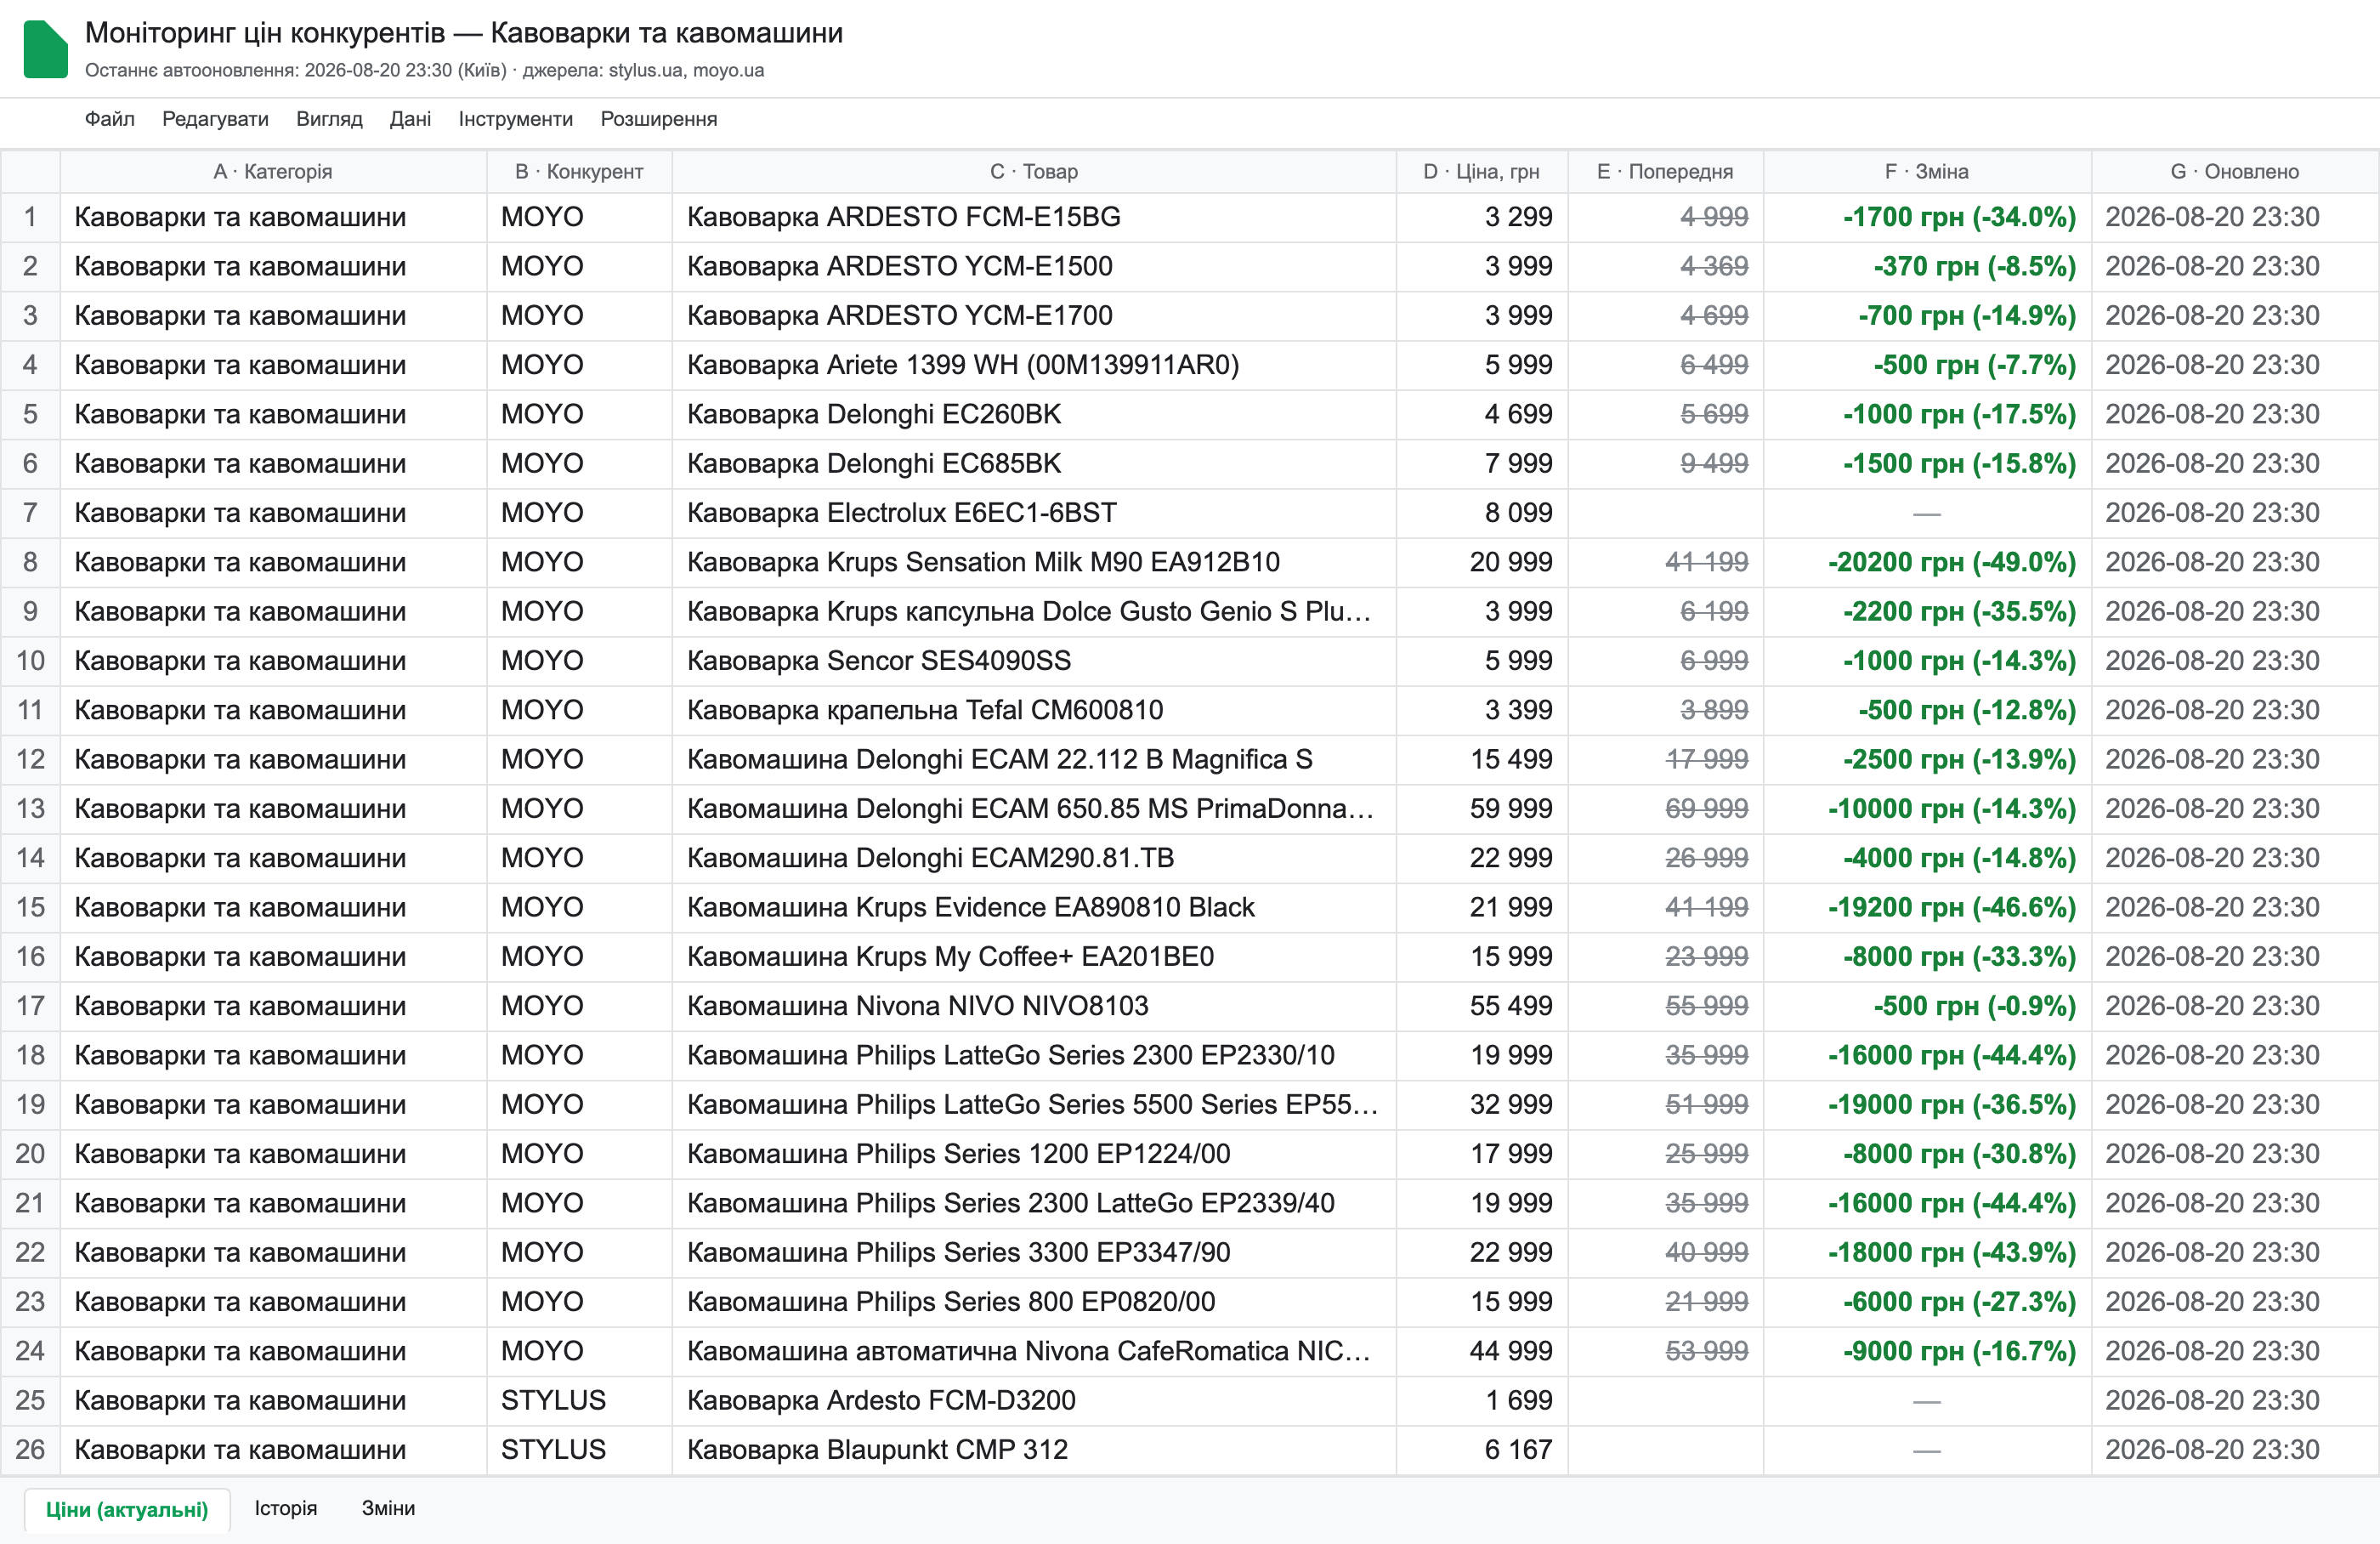This screenshot has width=2380, height=1544.
Task: Click cell Кавоварка Ariete 1399 WH
Action: click(x=1034, y=365)
